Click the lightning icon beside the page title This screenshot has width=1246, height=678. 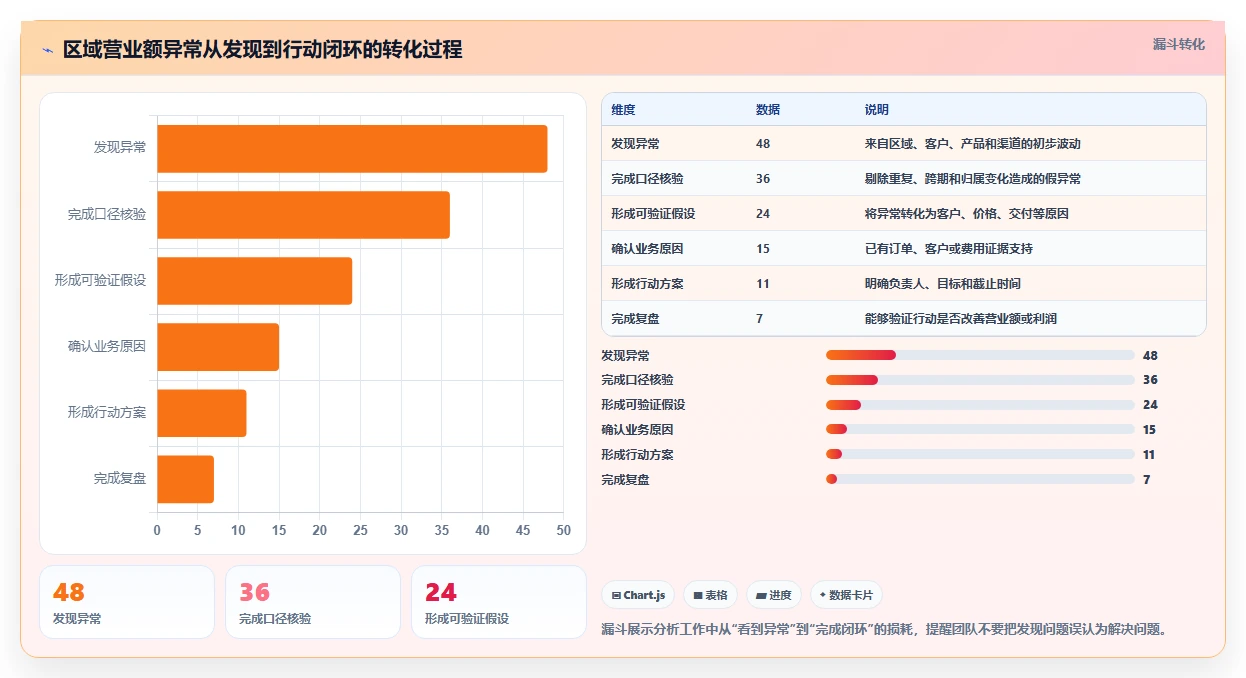pyautogui.click(x=47, y=50)
